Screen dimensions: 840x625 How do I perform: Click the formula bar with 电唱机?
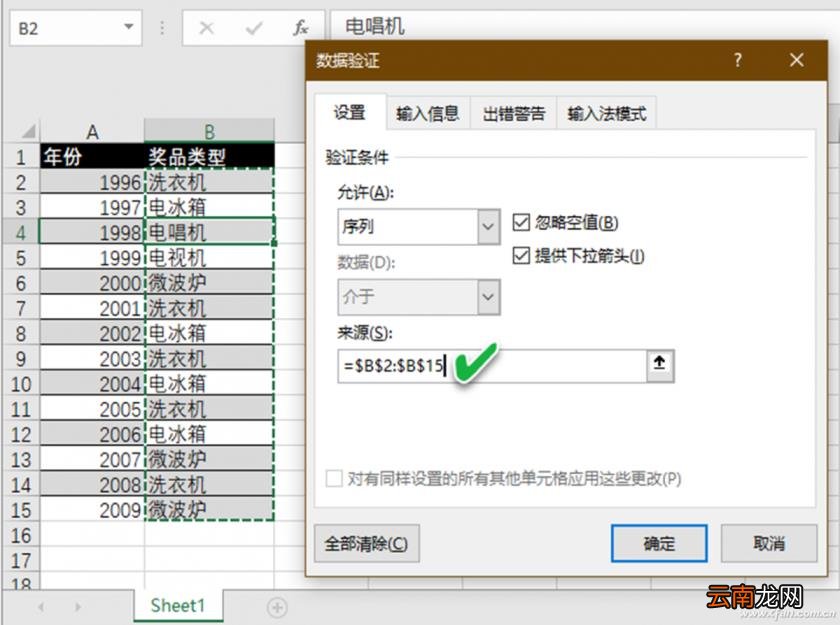[584, 26]
